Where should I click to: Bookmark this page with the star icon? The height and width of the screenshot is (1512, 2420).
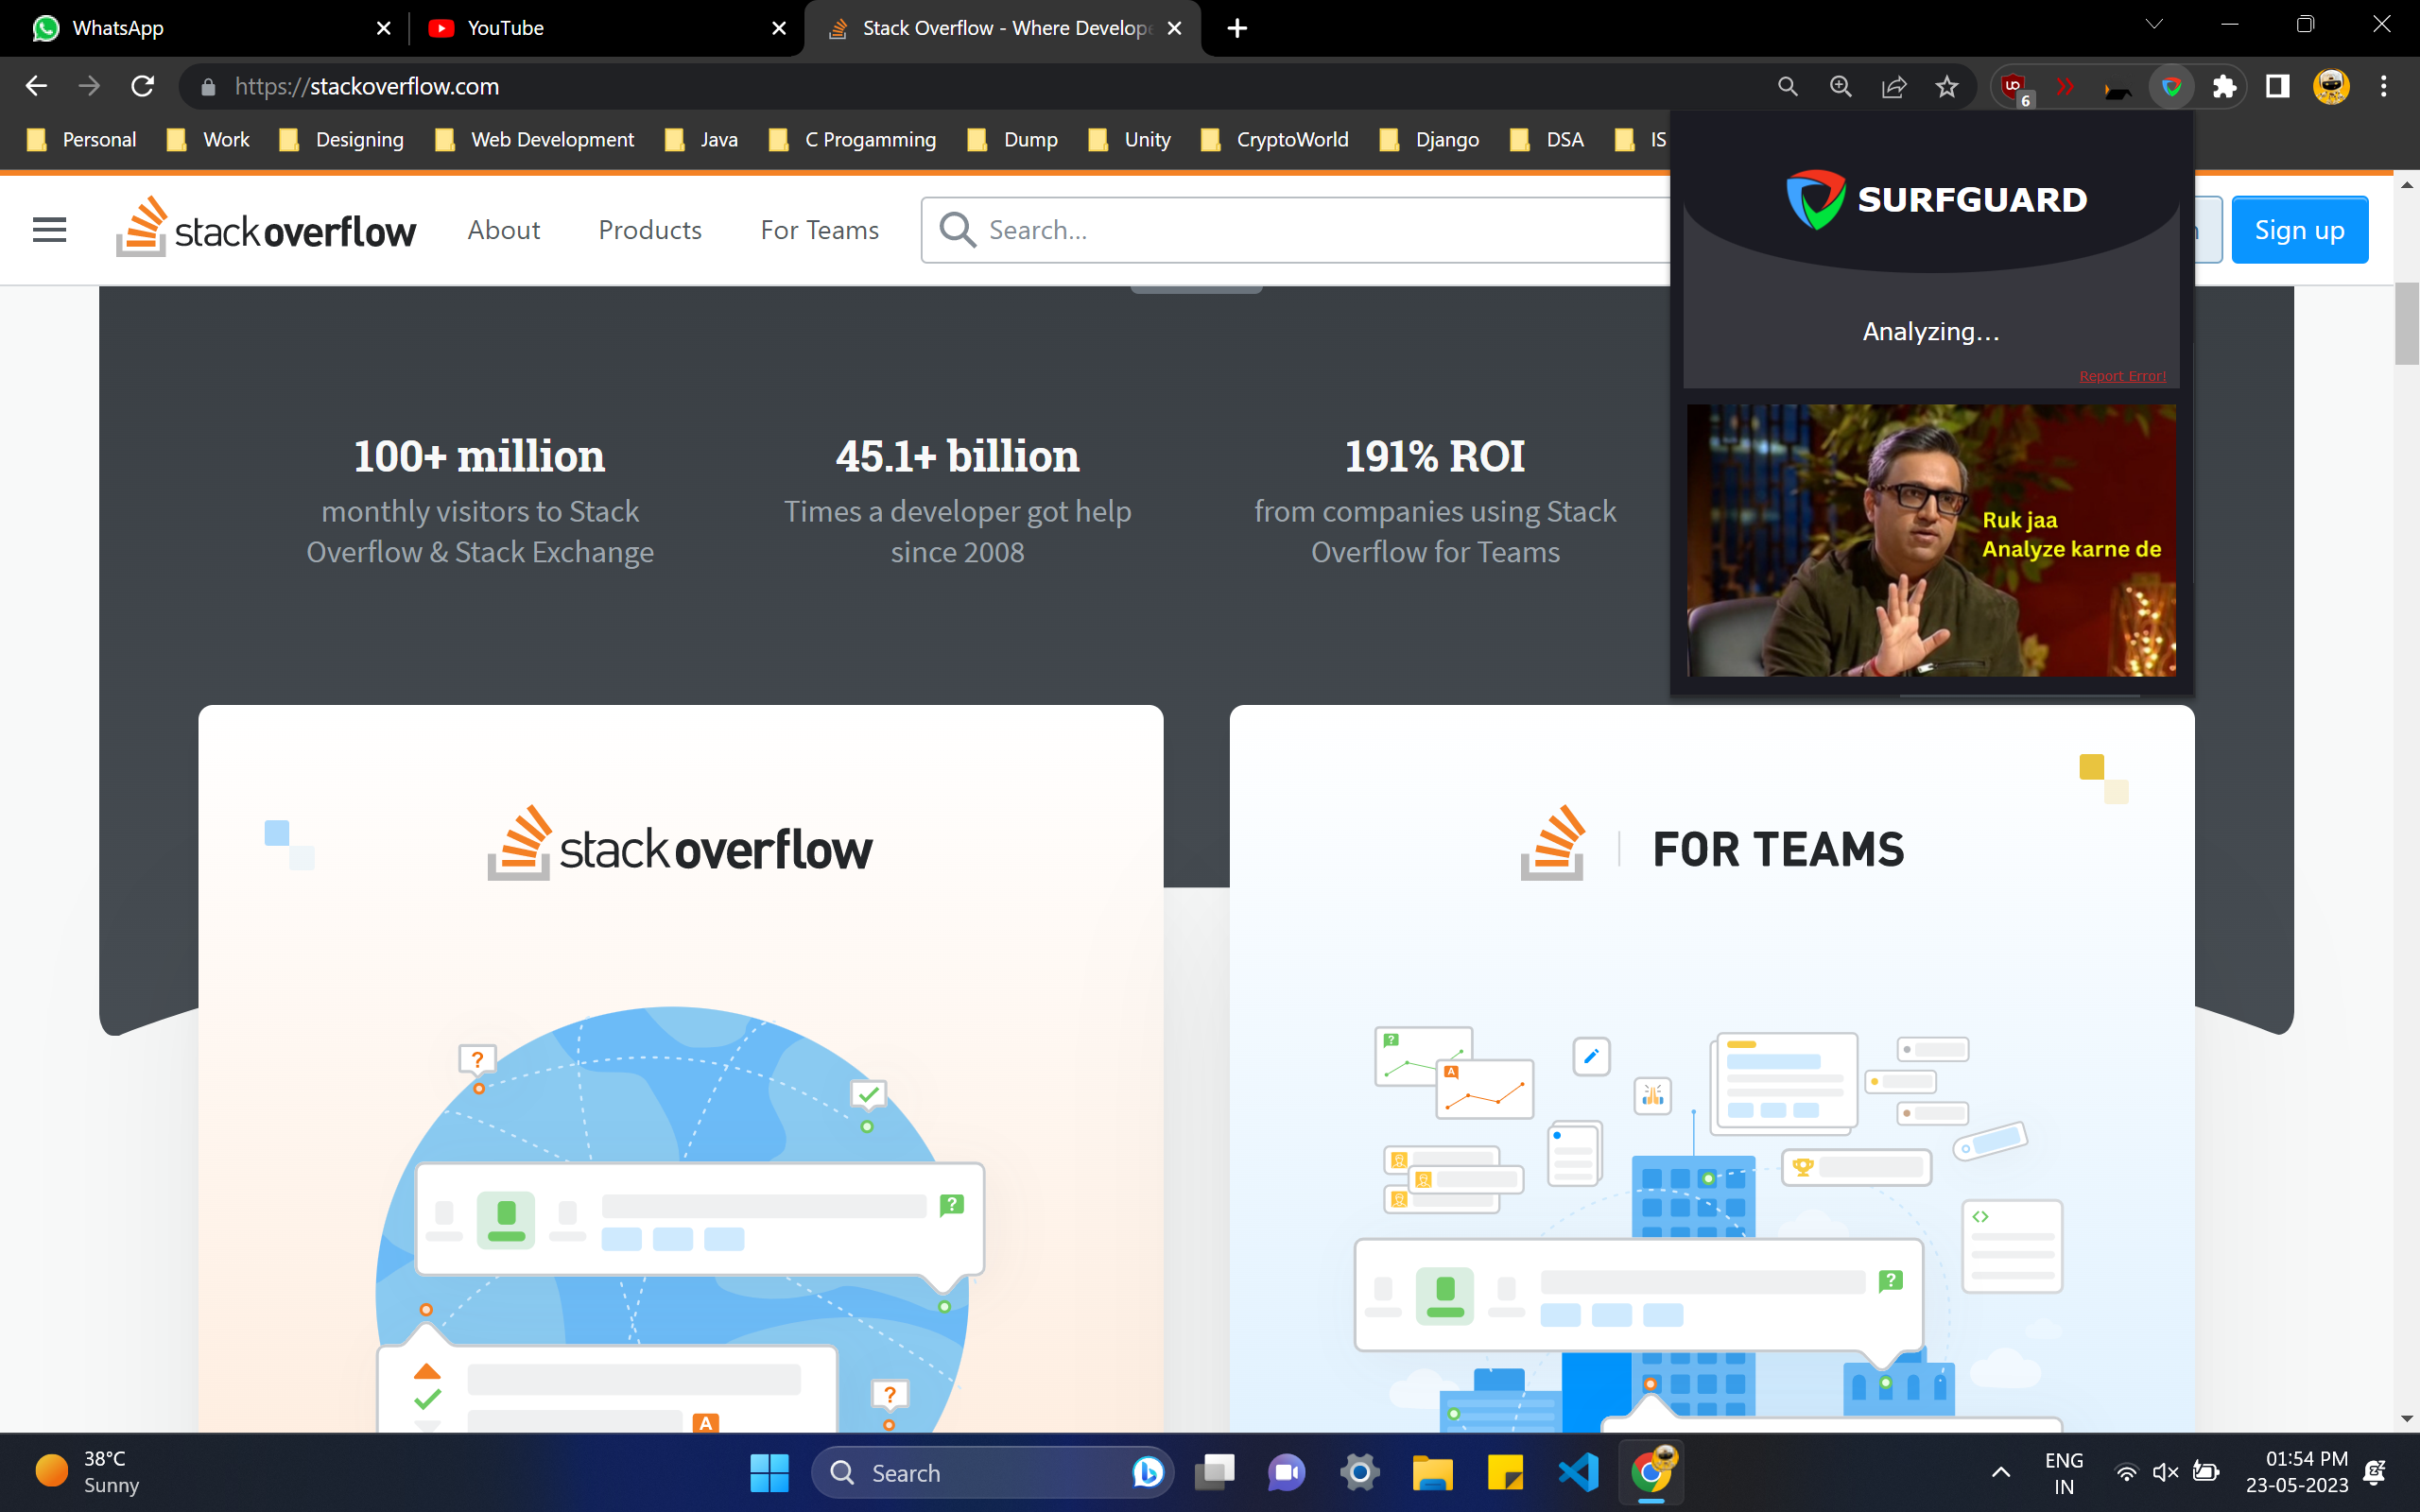pyautogui.click(x=1946, y=86)
